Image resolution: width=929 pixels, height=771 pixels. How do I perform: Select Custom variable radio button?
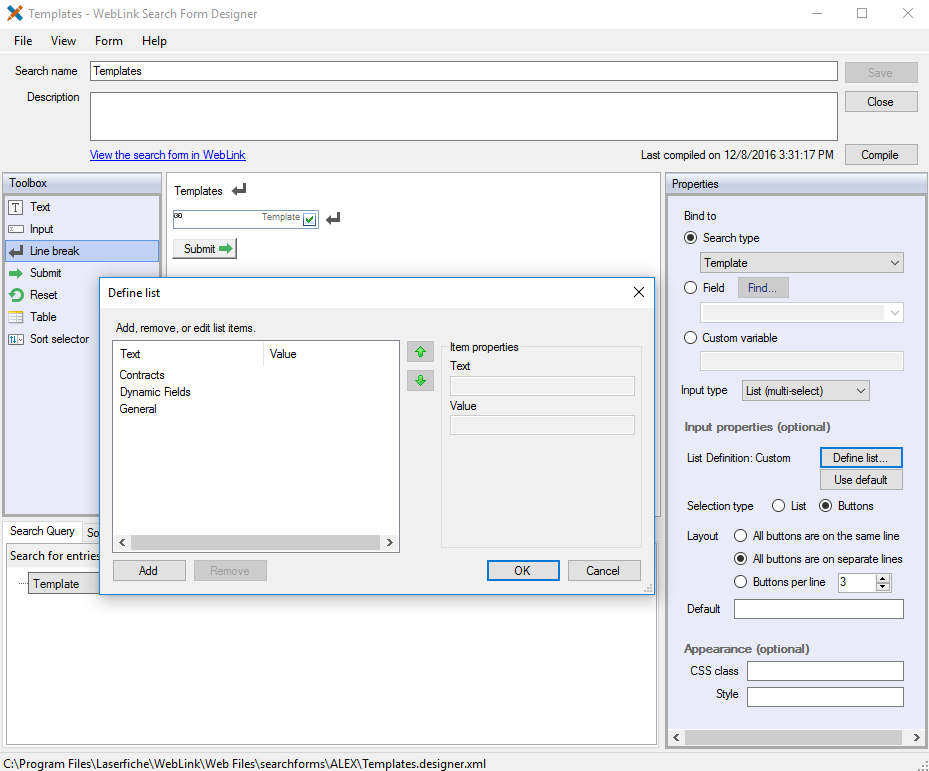point(690,338)
